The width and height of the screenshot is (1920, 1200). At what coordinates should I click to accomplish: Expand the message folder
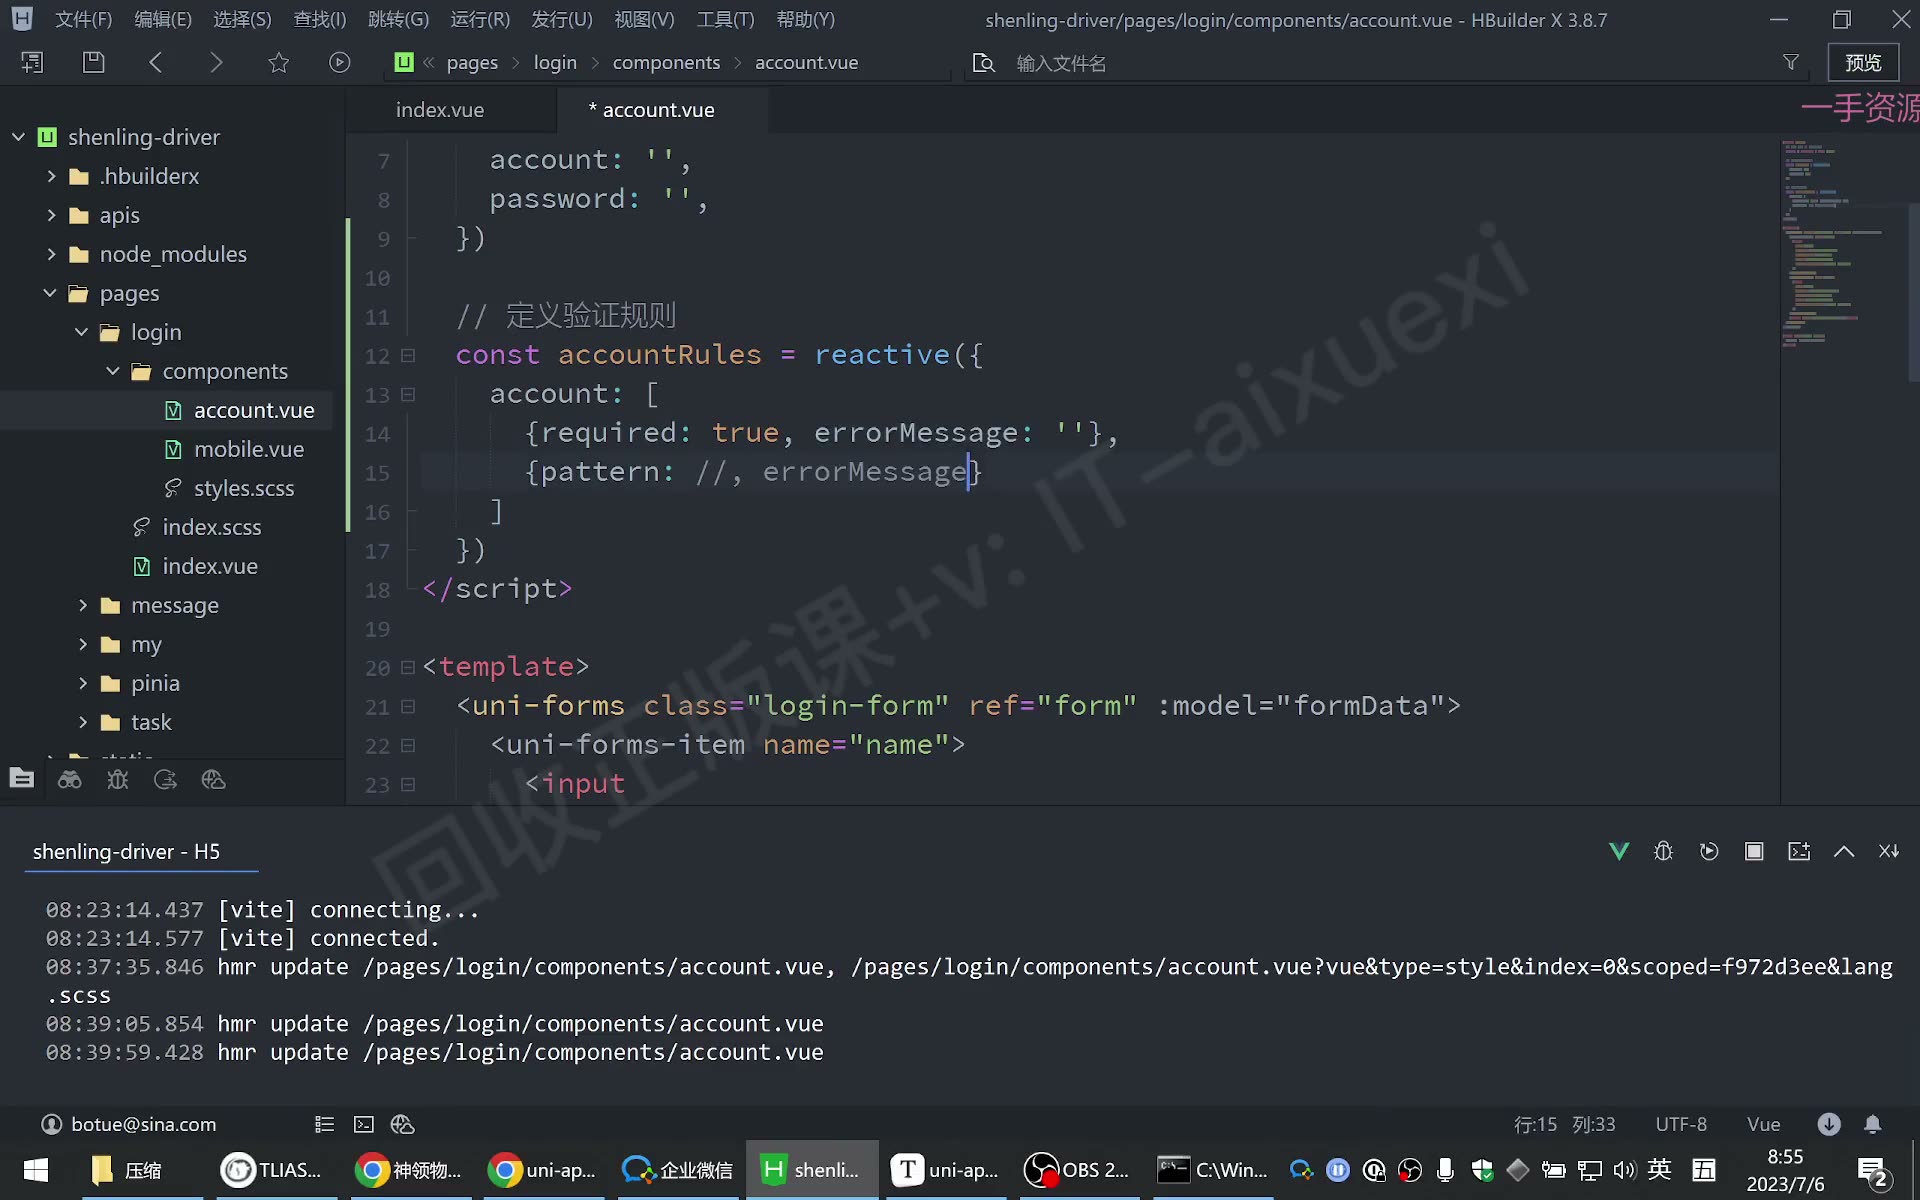click(x=83, y=605)
